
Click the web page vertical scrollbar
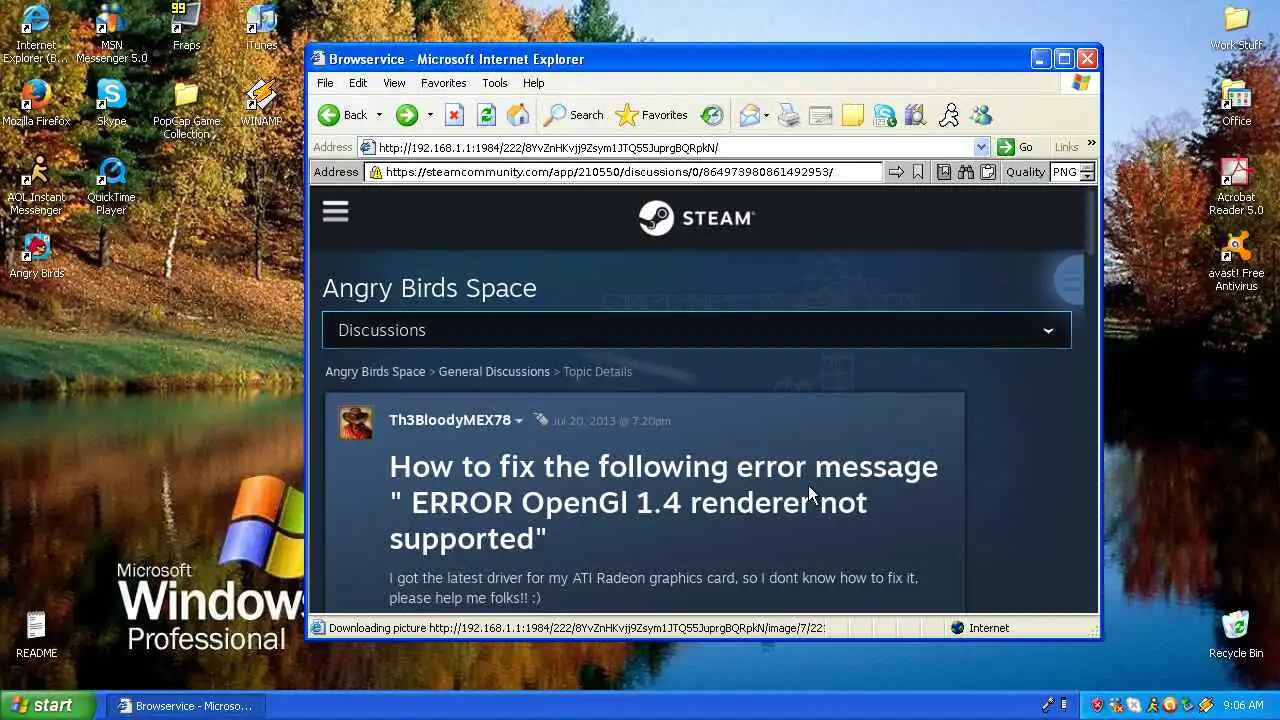point(1091,400)
